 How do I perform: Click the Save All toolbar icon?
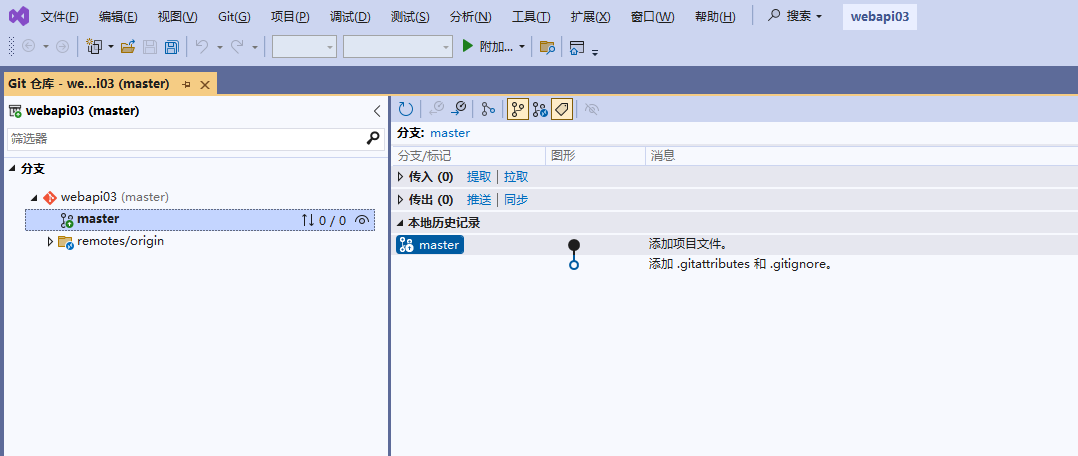(171, 46)
